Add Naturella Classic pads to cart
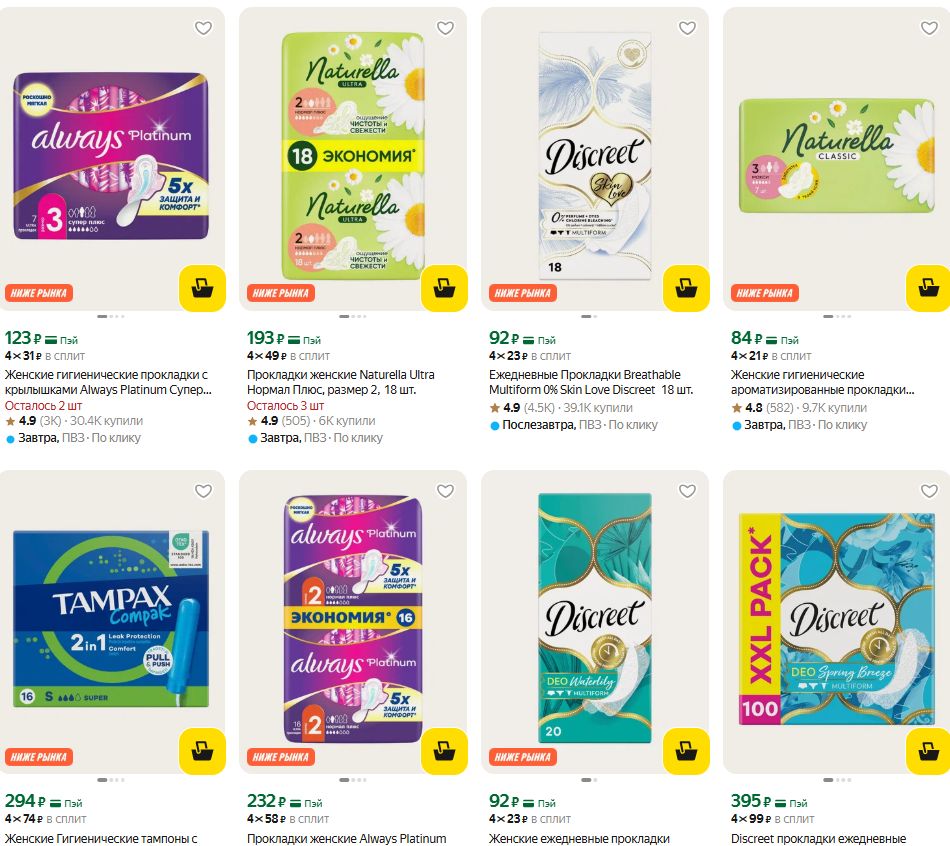Screen dimensions: 950x846 pos(928,288)
